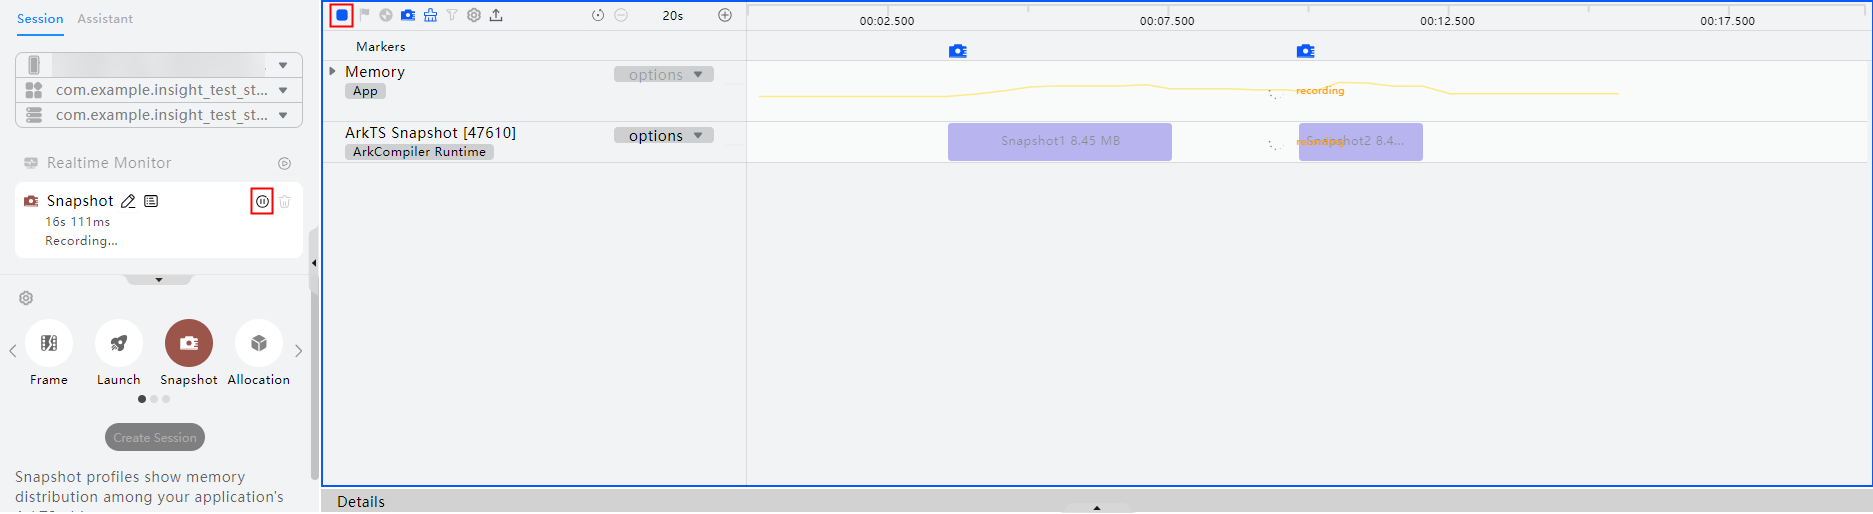
Task: Pause the Snapshot session recording
Action: point(262,201)
